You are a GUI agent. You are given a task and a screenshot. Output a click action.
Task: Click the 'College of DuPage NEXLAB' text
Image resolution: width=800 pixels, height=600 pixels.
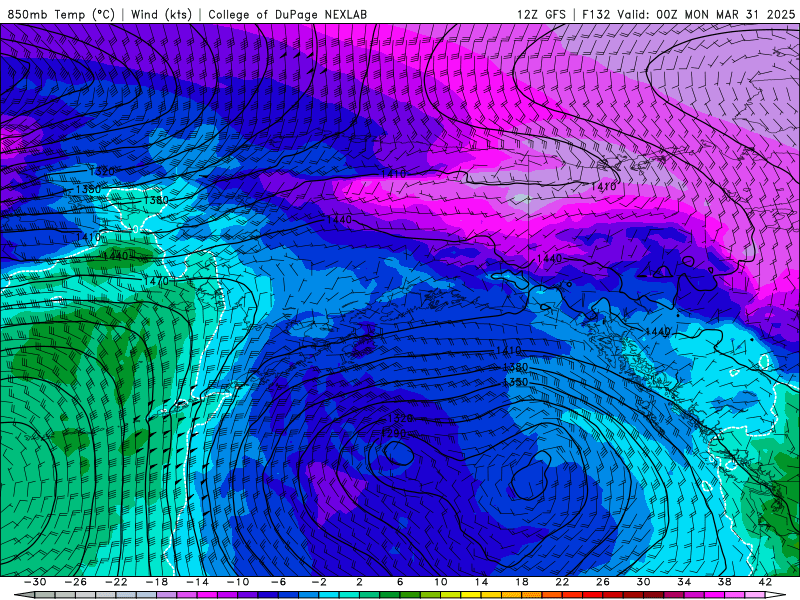pos(287,14)
